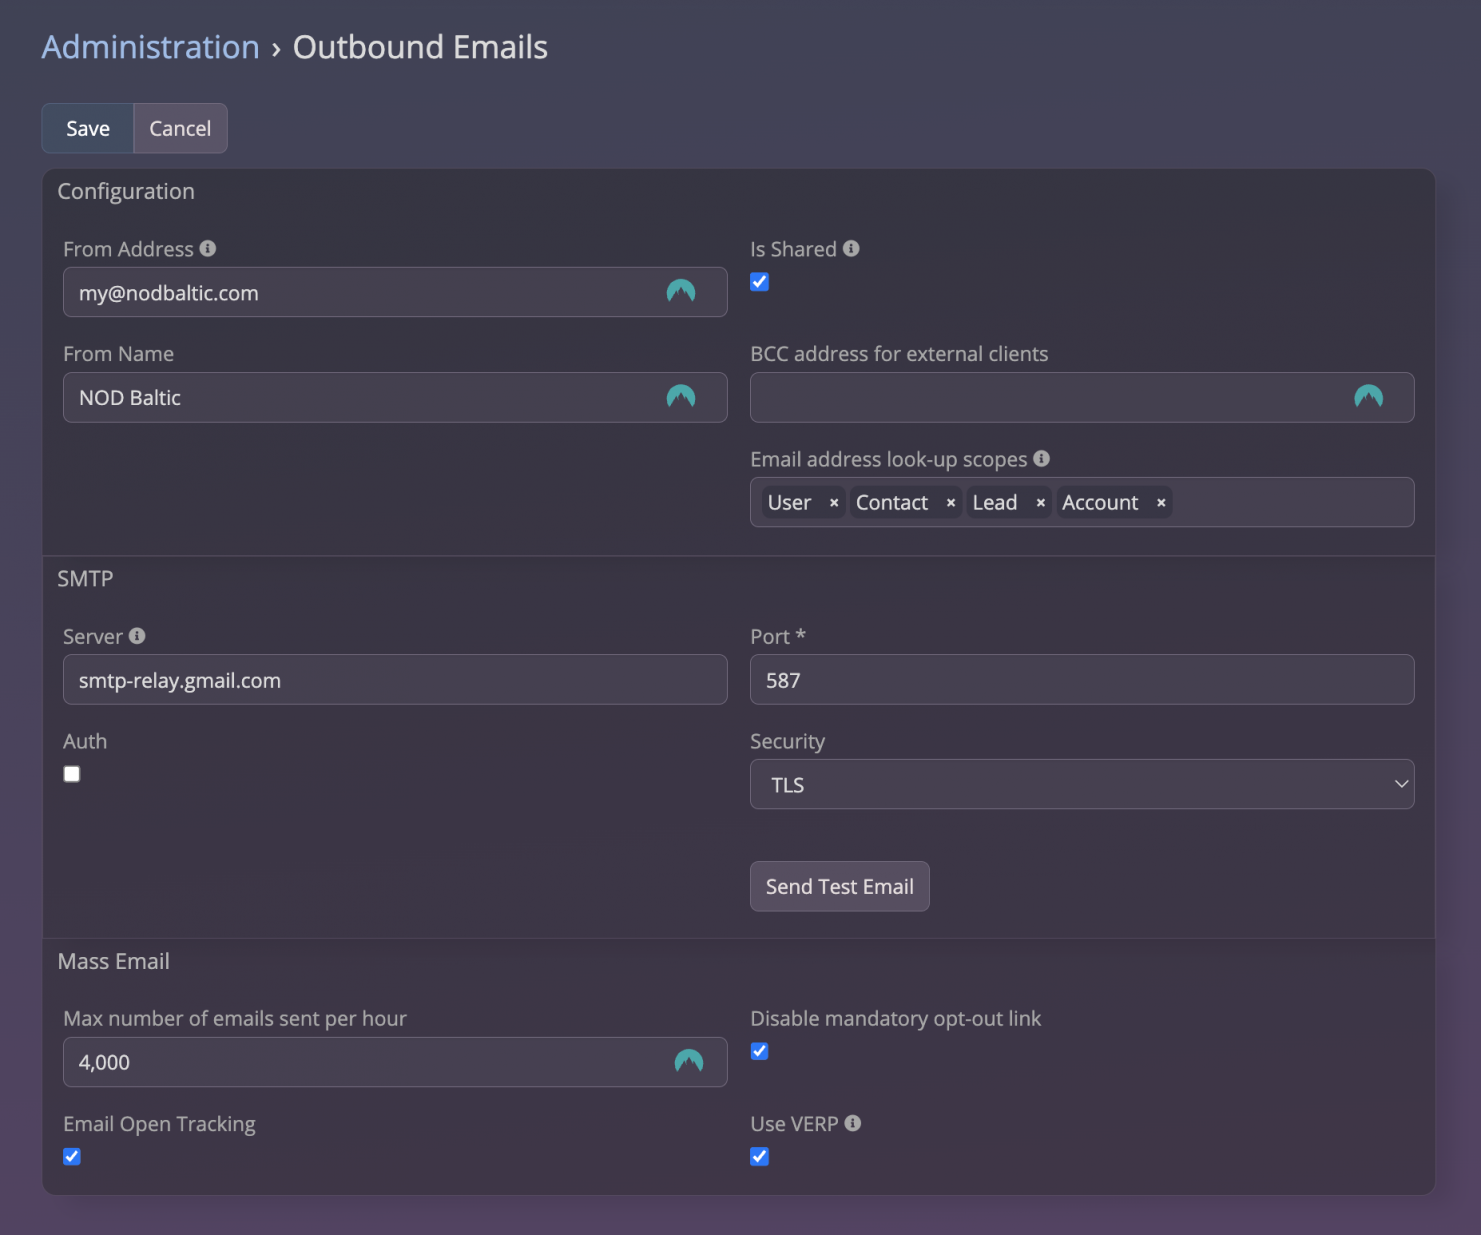The width and height of the screenshot is (1481, 1235).
Task: Click the Server info icon
Action: click(137, 635)
